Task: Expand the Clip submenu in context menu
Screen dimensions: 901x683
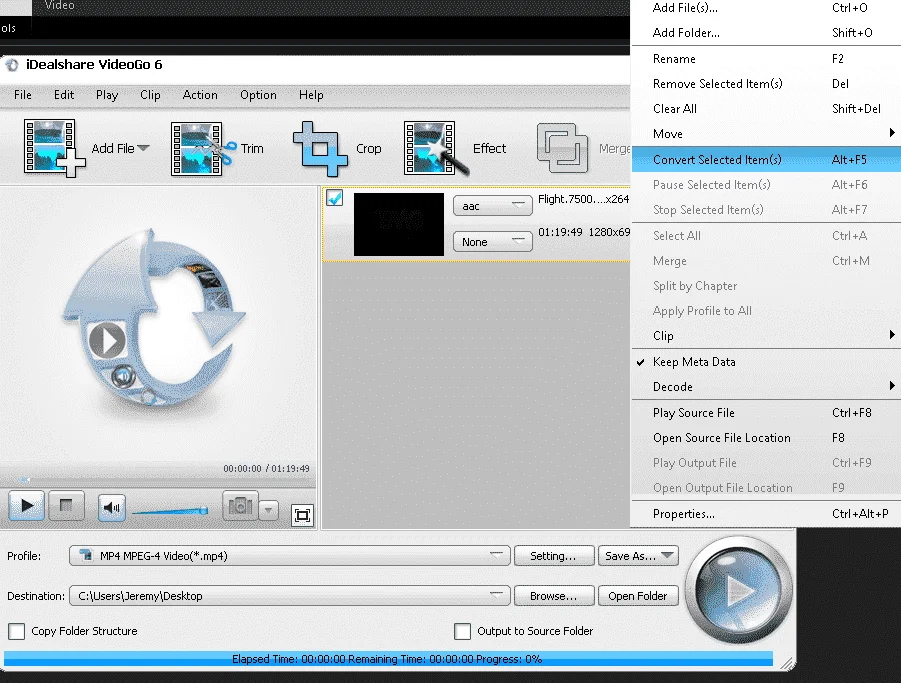Action: pyautogui.click(x=766, y=336)
